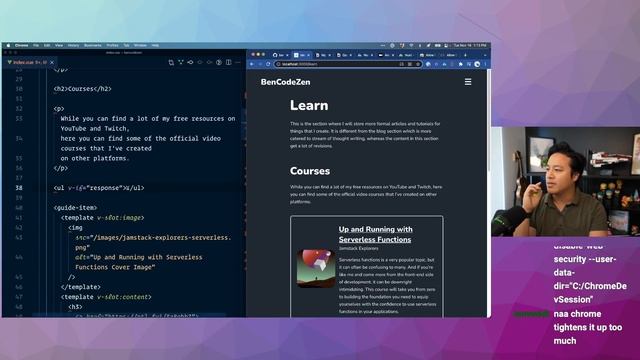The width and height of the screenshot is (640, 360).
Task: Open Up and Running with Serverless Functions link
Action: pos(375,234)
